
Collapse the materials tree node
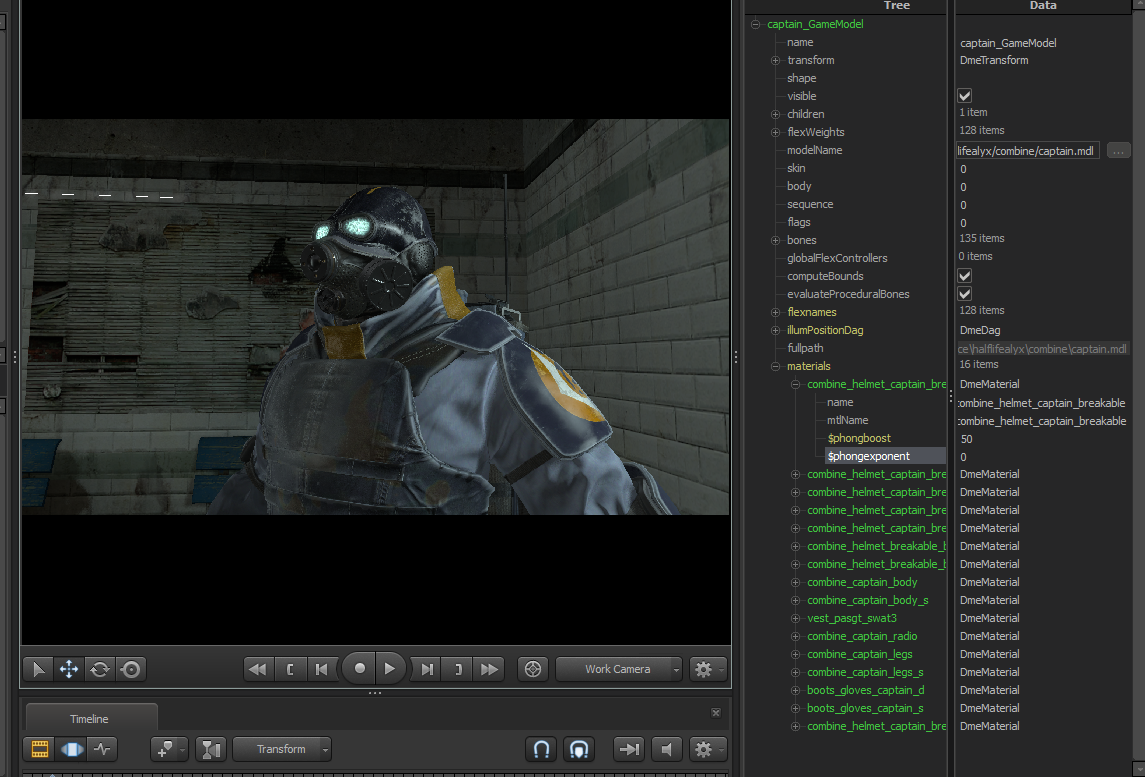pyautogui.click(x=776, y=367)
